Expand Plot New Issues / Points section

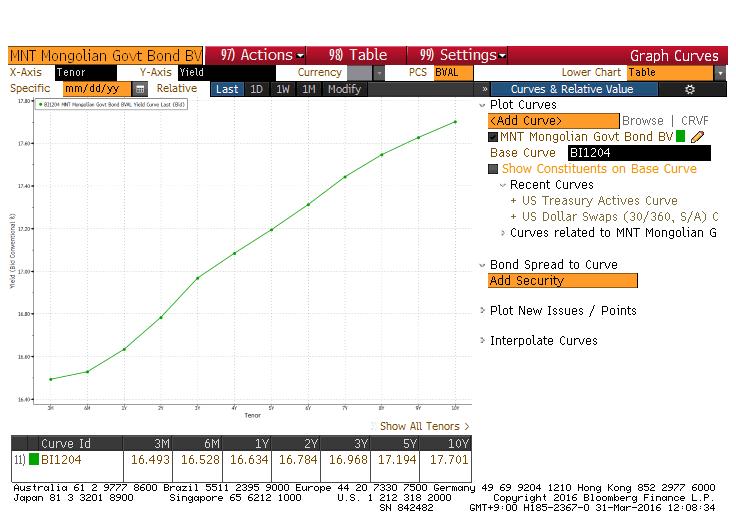pos(482,310)
